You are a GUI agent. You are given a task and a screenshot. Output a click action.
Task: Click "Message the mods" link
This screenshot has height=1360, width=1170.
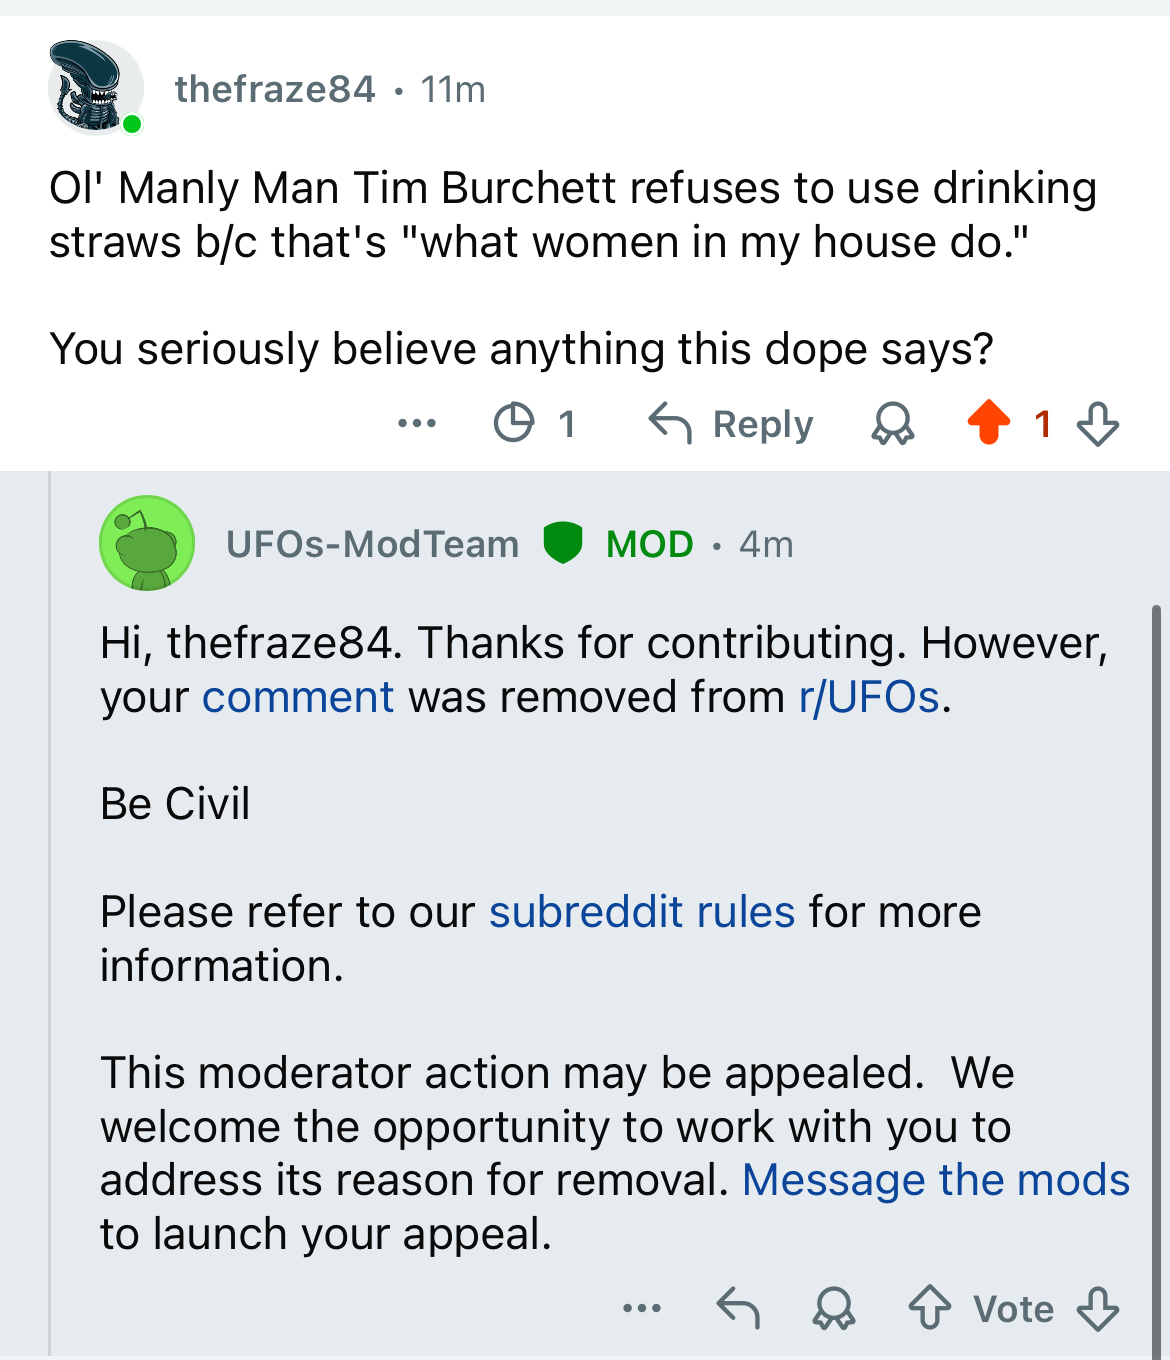coord(935,1180)
